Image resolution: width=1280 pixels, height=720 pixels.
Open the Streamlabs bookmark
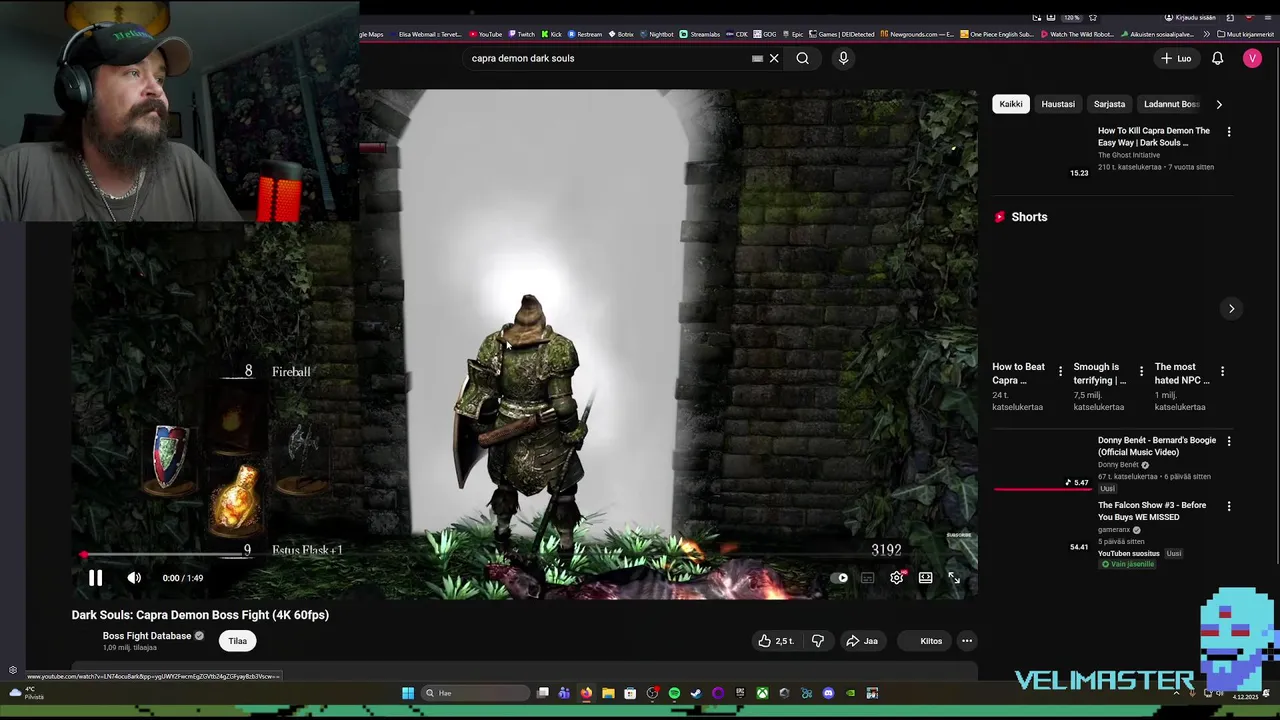(700, 34)
